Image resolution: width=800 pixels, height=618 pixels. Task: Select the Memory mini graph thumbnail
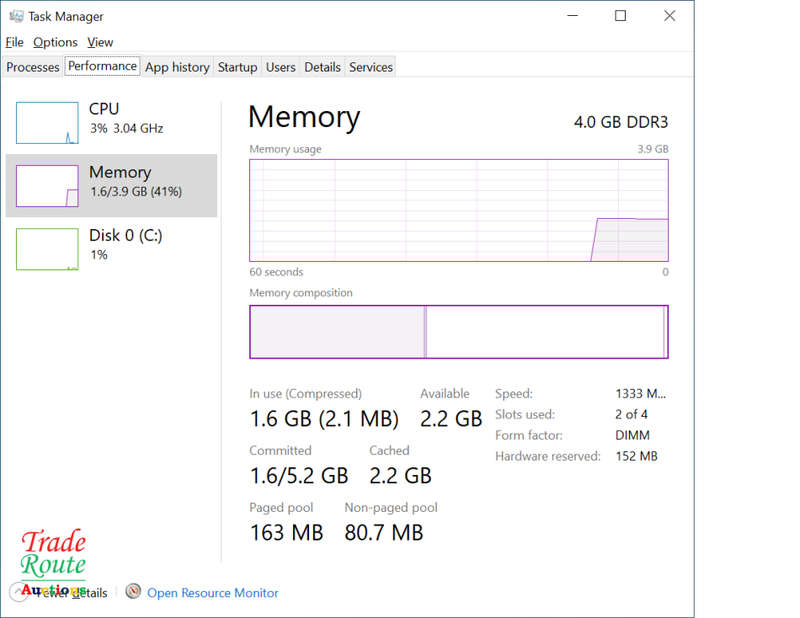[47, 186]
